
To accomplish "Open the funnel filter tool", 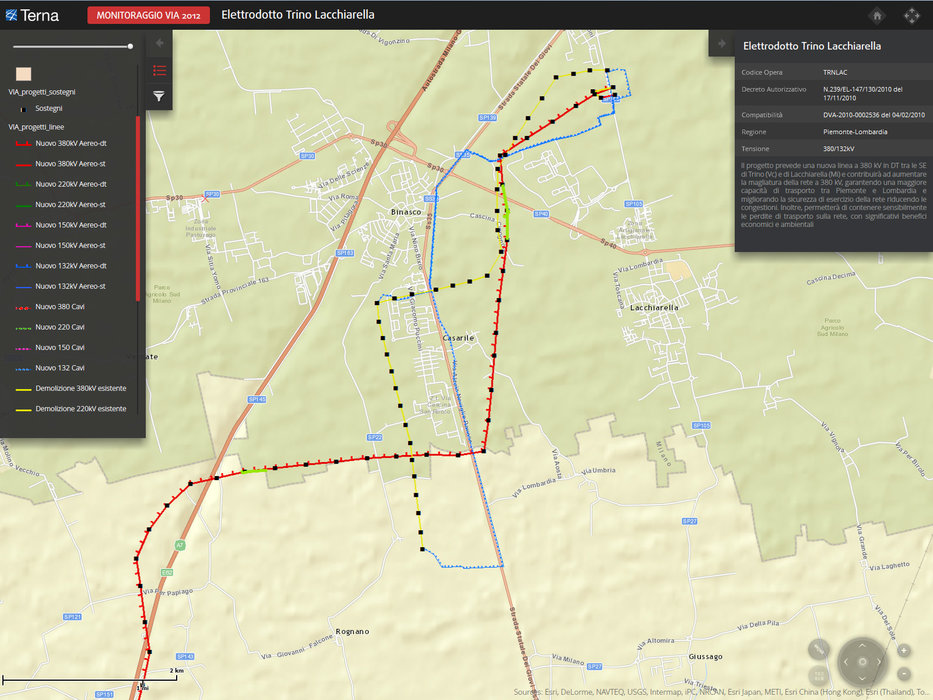I will (159, 96).
